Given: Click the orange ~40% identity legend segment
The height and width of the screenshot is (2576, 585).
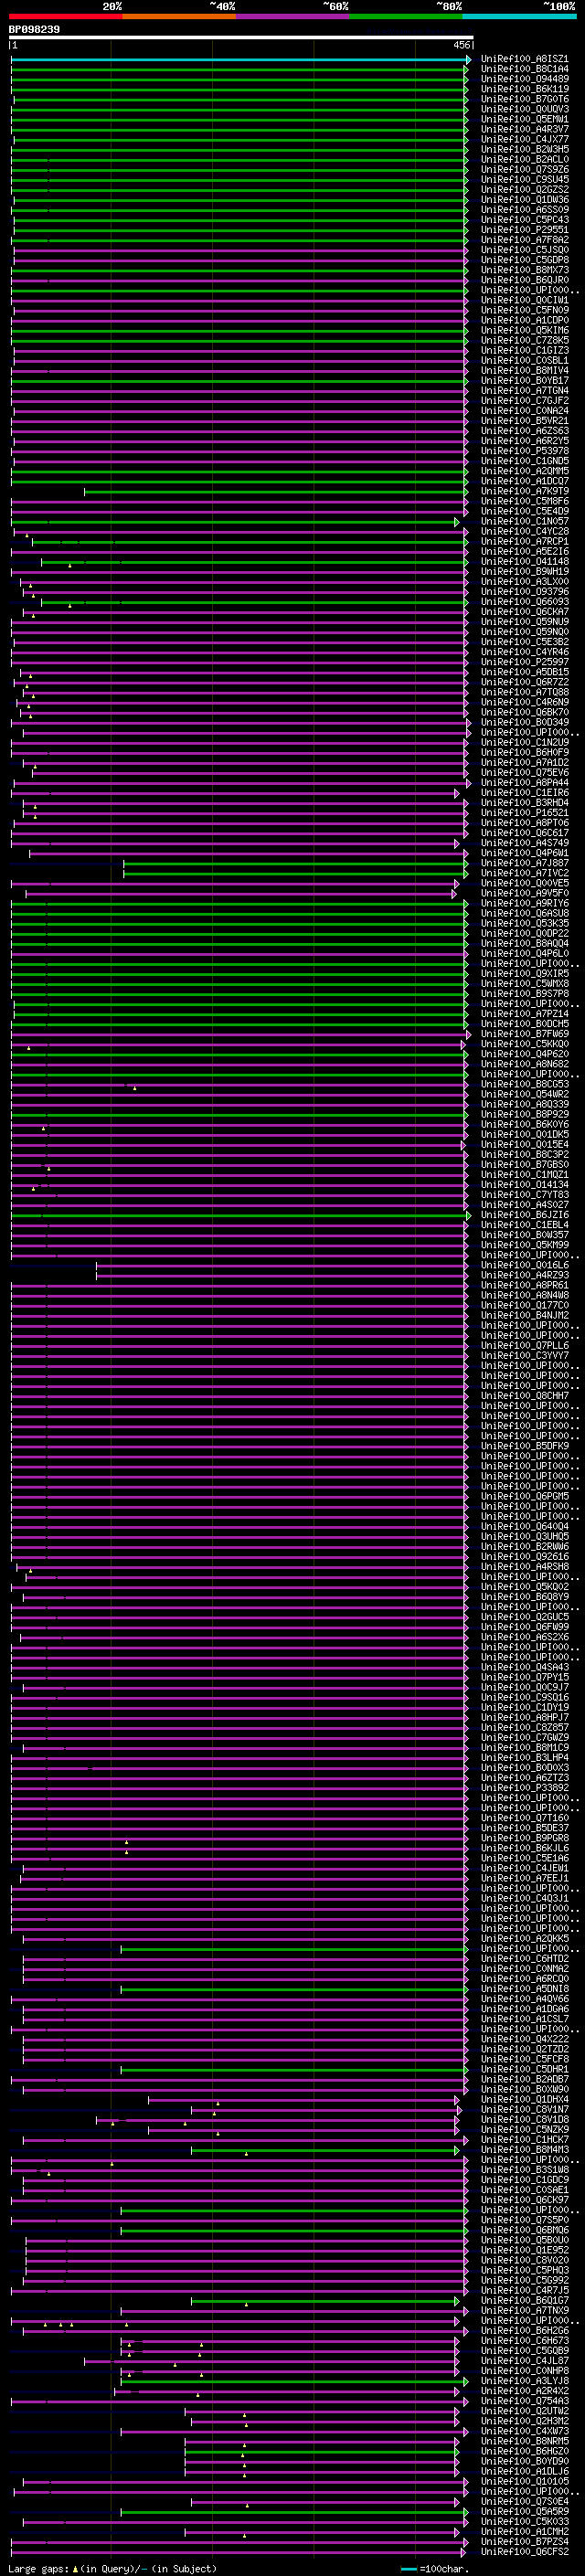Looking at the screenshot, I should [179, 16].
